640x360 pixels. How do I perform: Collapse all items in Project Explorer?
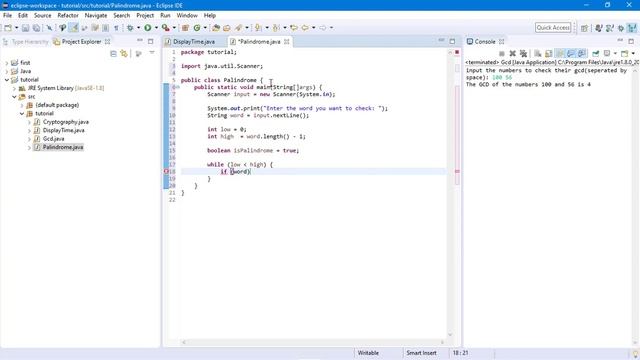click(113, 53)
